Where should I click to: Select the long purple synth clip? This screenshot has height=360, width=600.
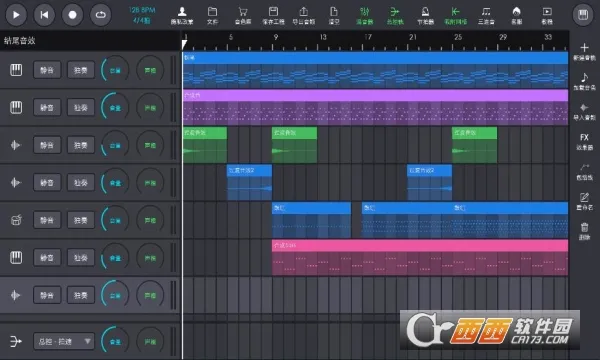pos(375,108)
